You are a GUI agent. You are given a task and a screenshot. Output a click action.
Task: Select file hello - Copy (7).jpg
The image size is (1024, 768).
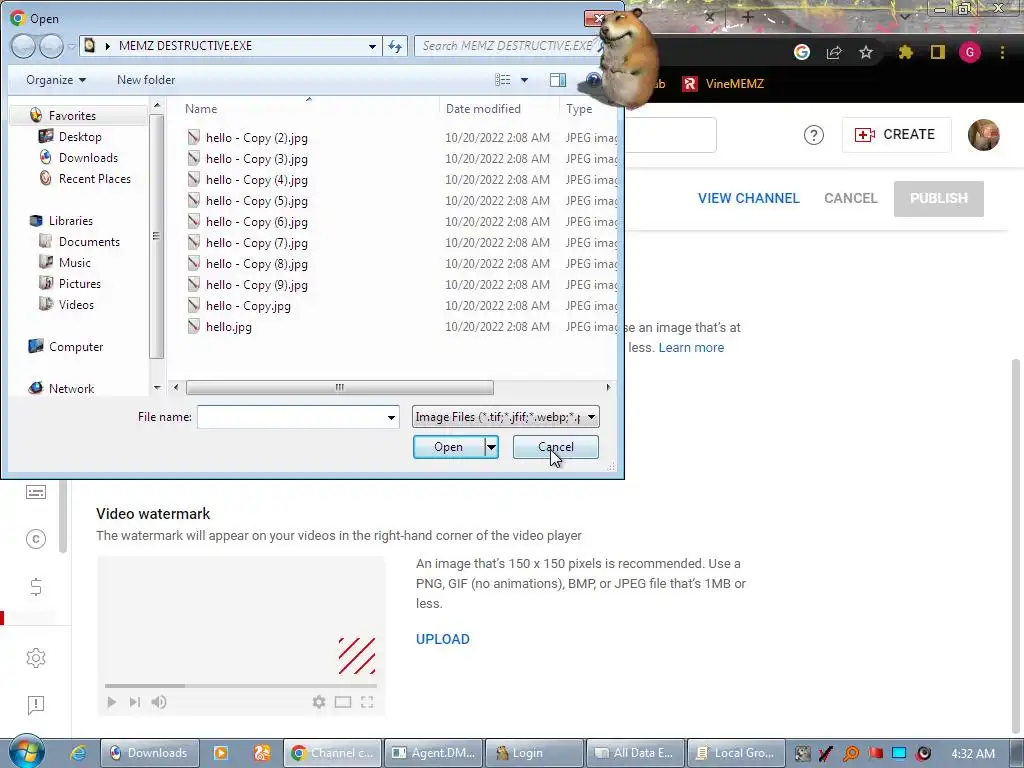256,242
